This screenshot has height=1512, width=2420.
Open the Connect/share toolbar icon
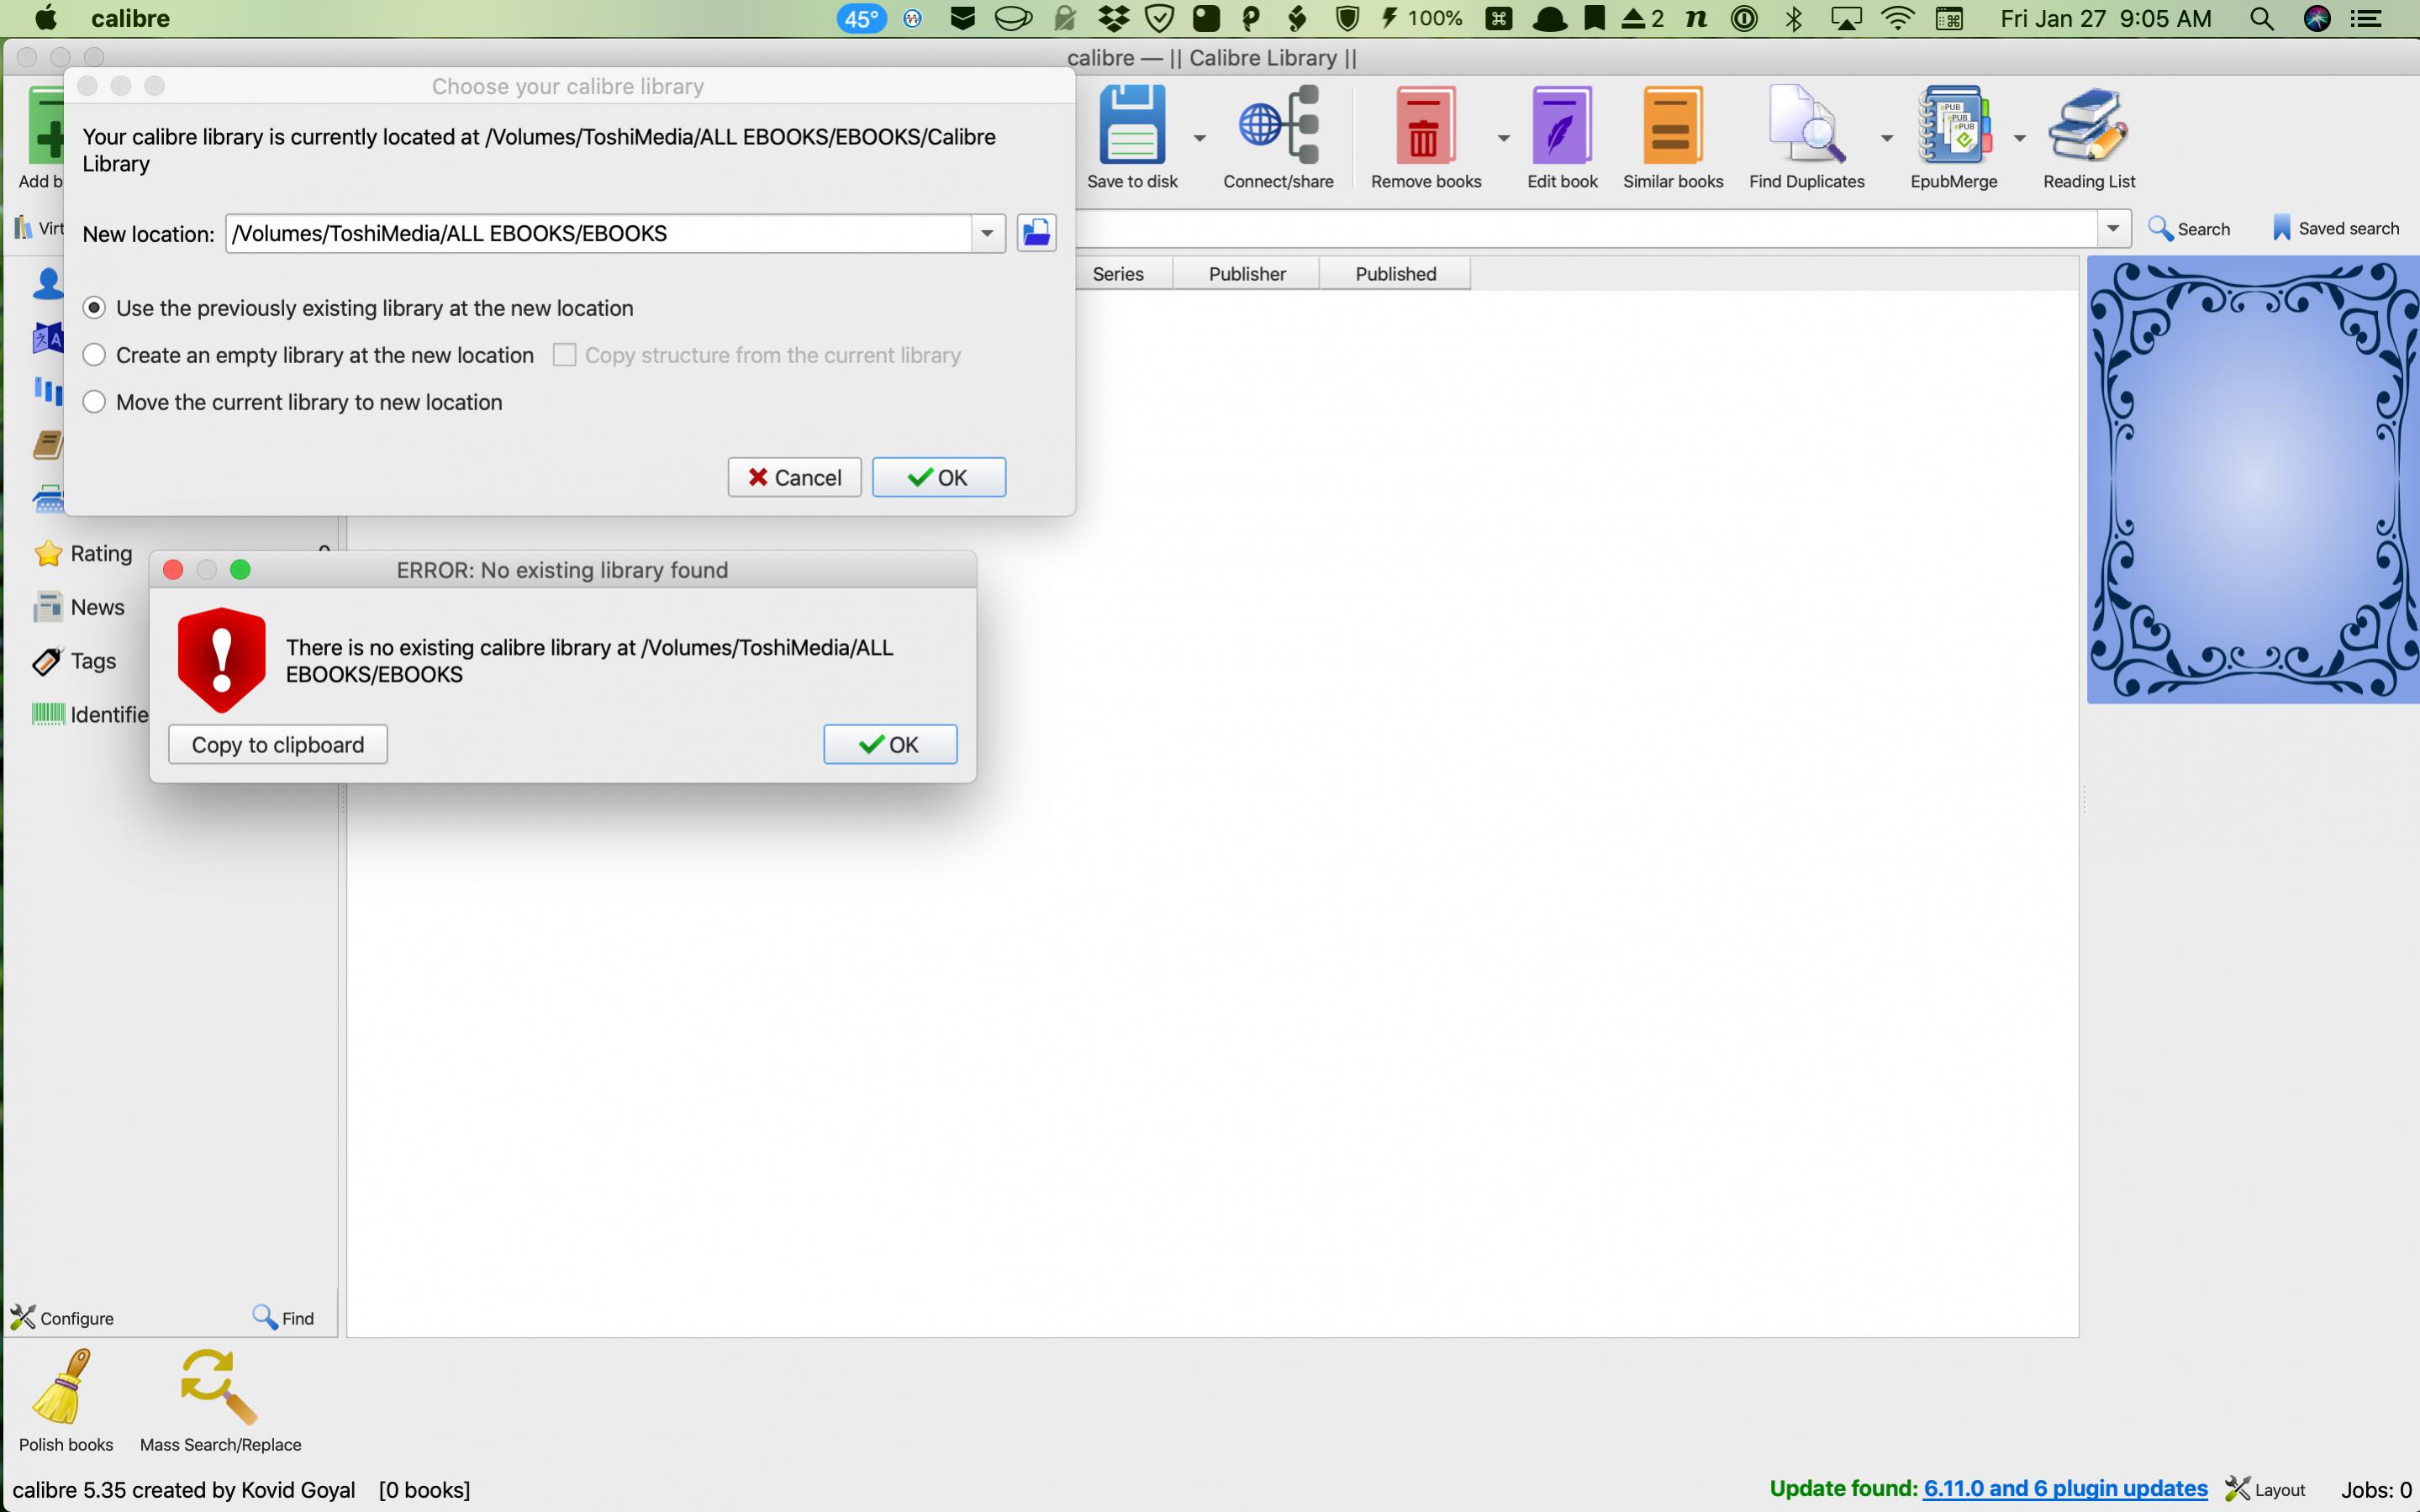point(1279,125)
